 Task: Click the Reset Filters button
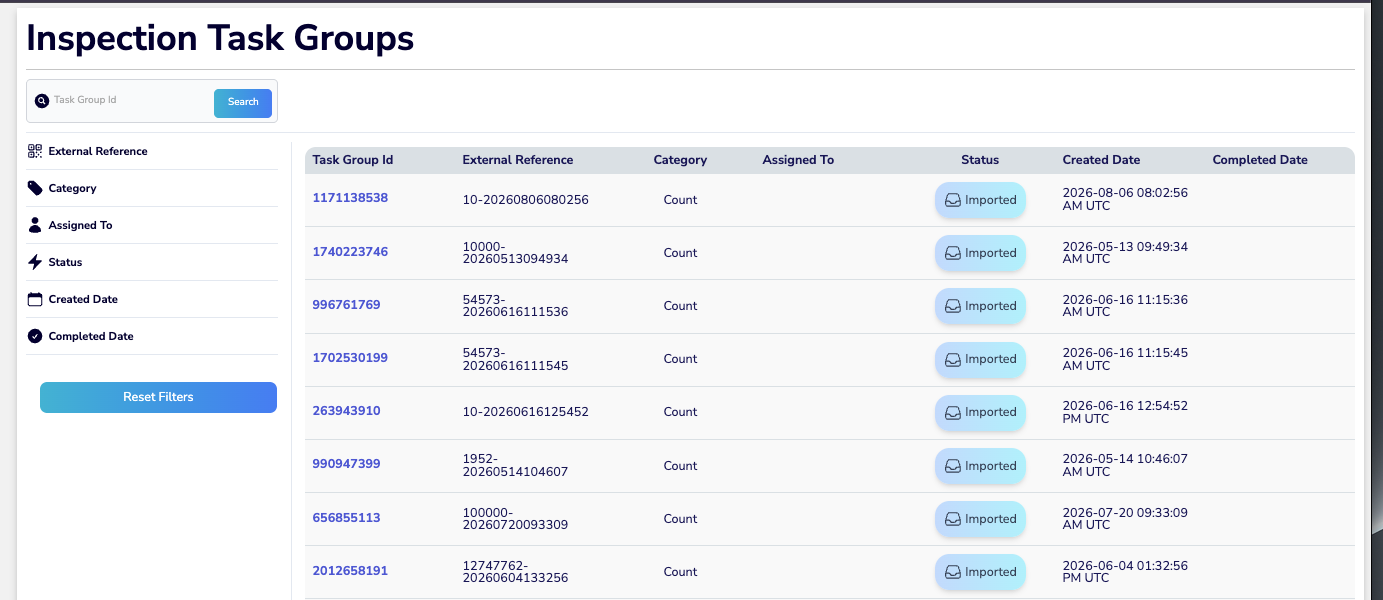pos(158,397)
